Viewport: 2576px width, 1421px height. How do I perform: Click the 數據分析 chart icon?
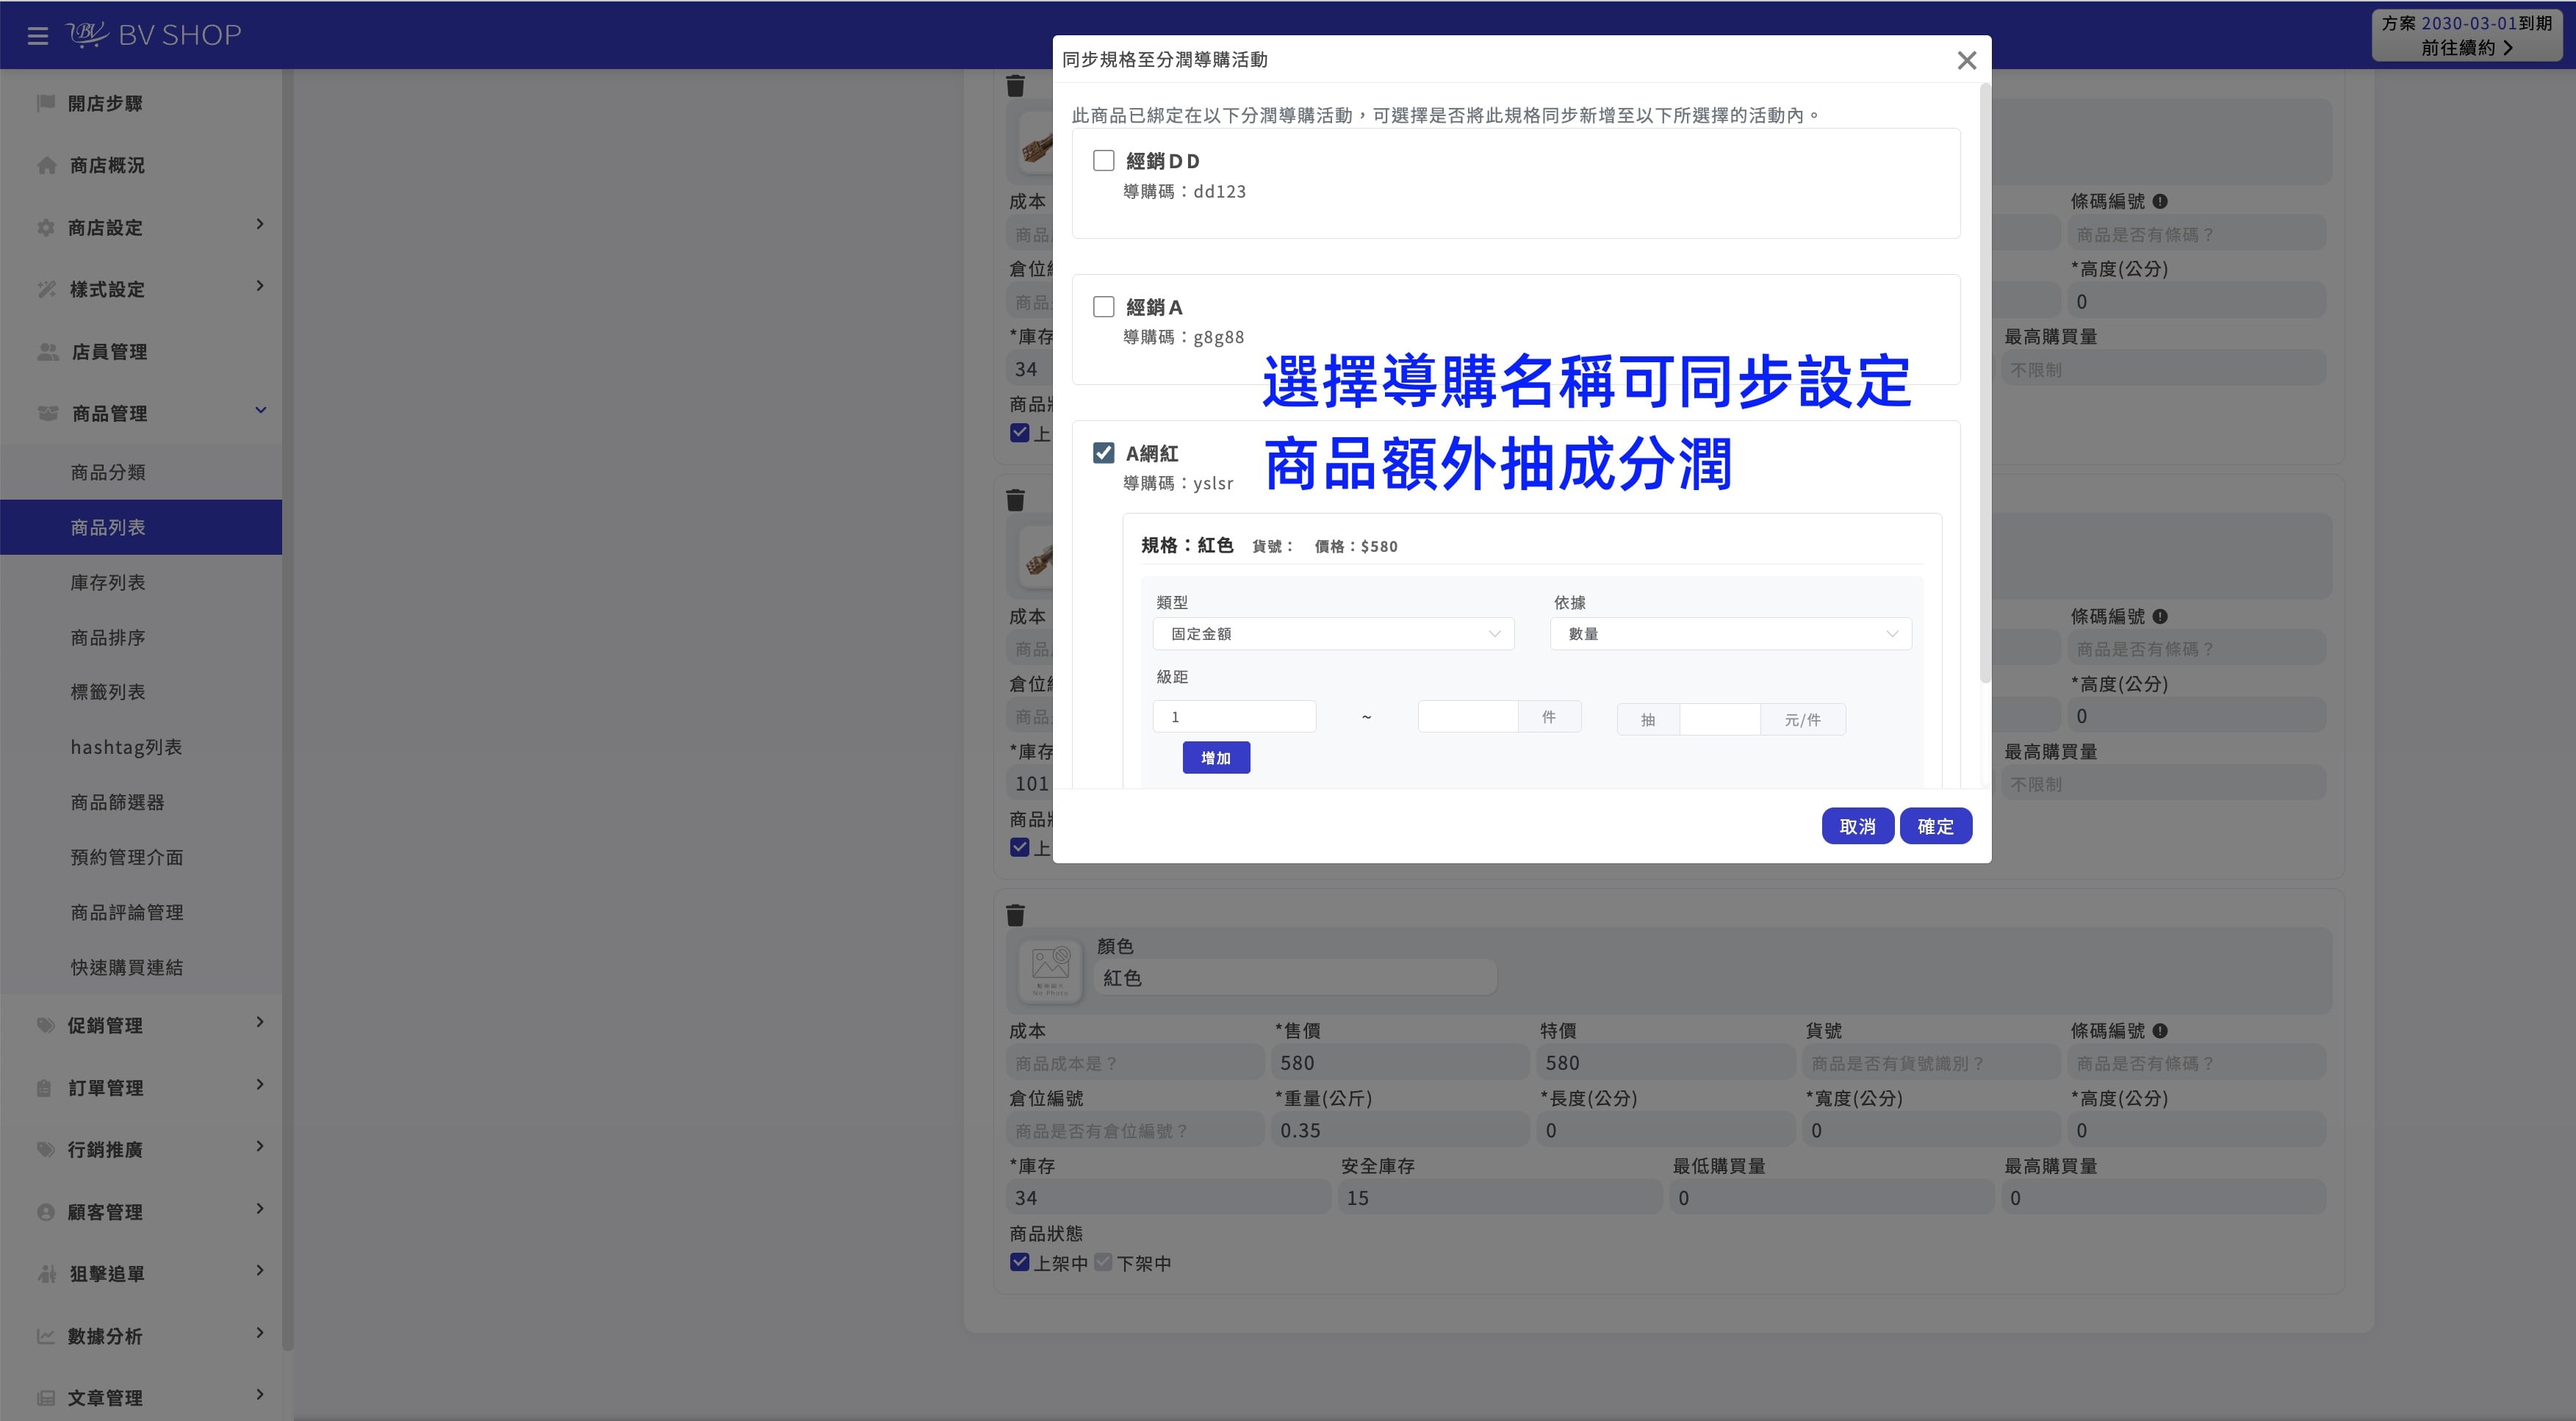[45, 1336]
